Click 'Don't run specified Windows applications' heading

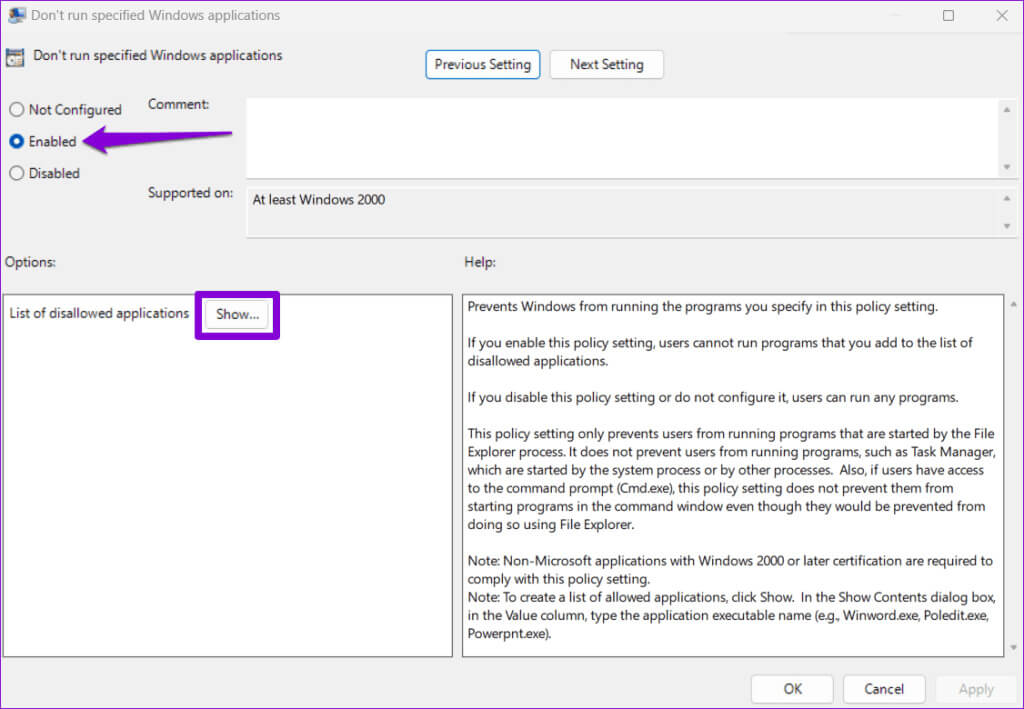pos(157,55)
